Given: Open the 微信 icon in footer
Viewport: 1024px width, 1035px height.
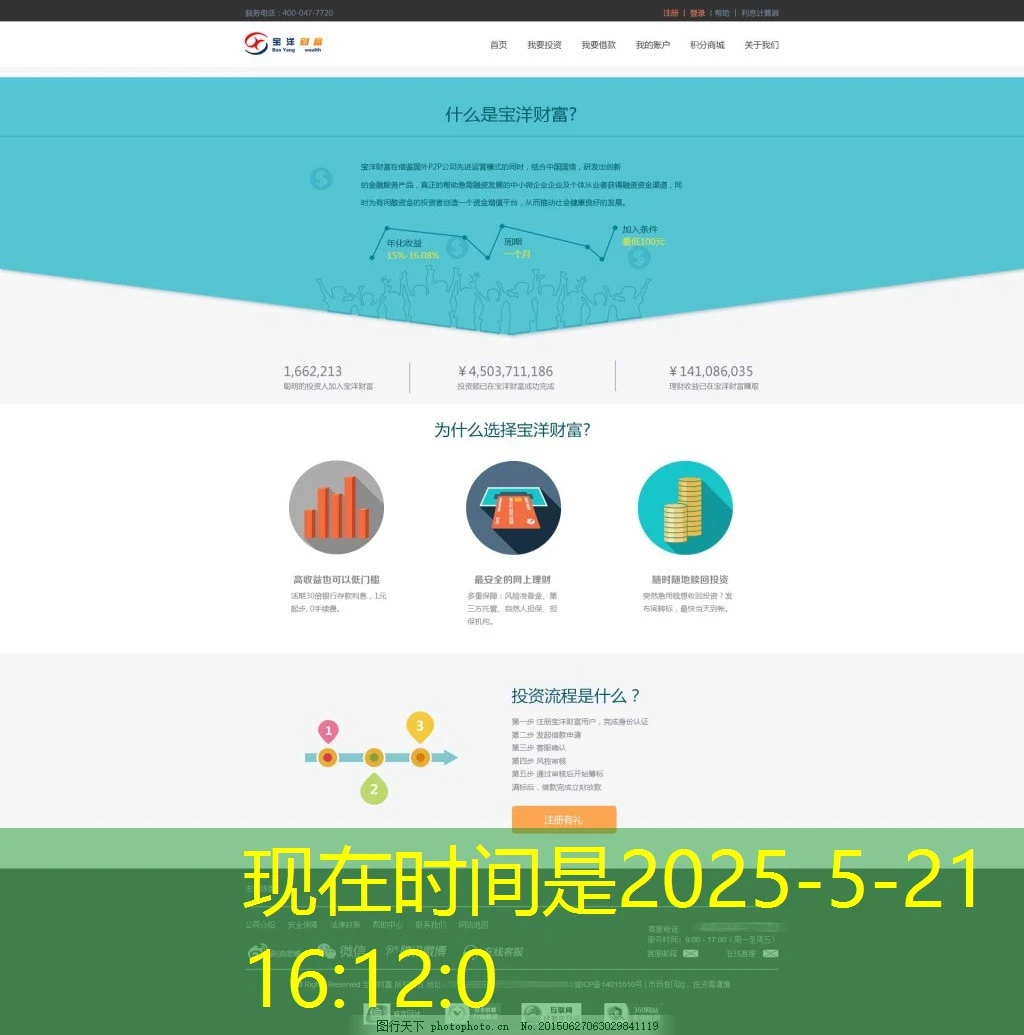Looking at the screenshot, I should click(x=326, y=951).
